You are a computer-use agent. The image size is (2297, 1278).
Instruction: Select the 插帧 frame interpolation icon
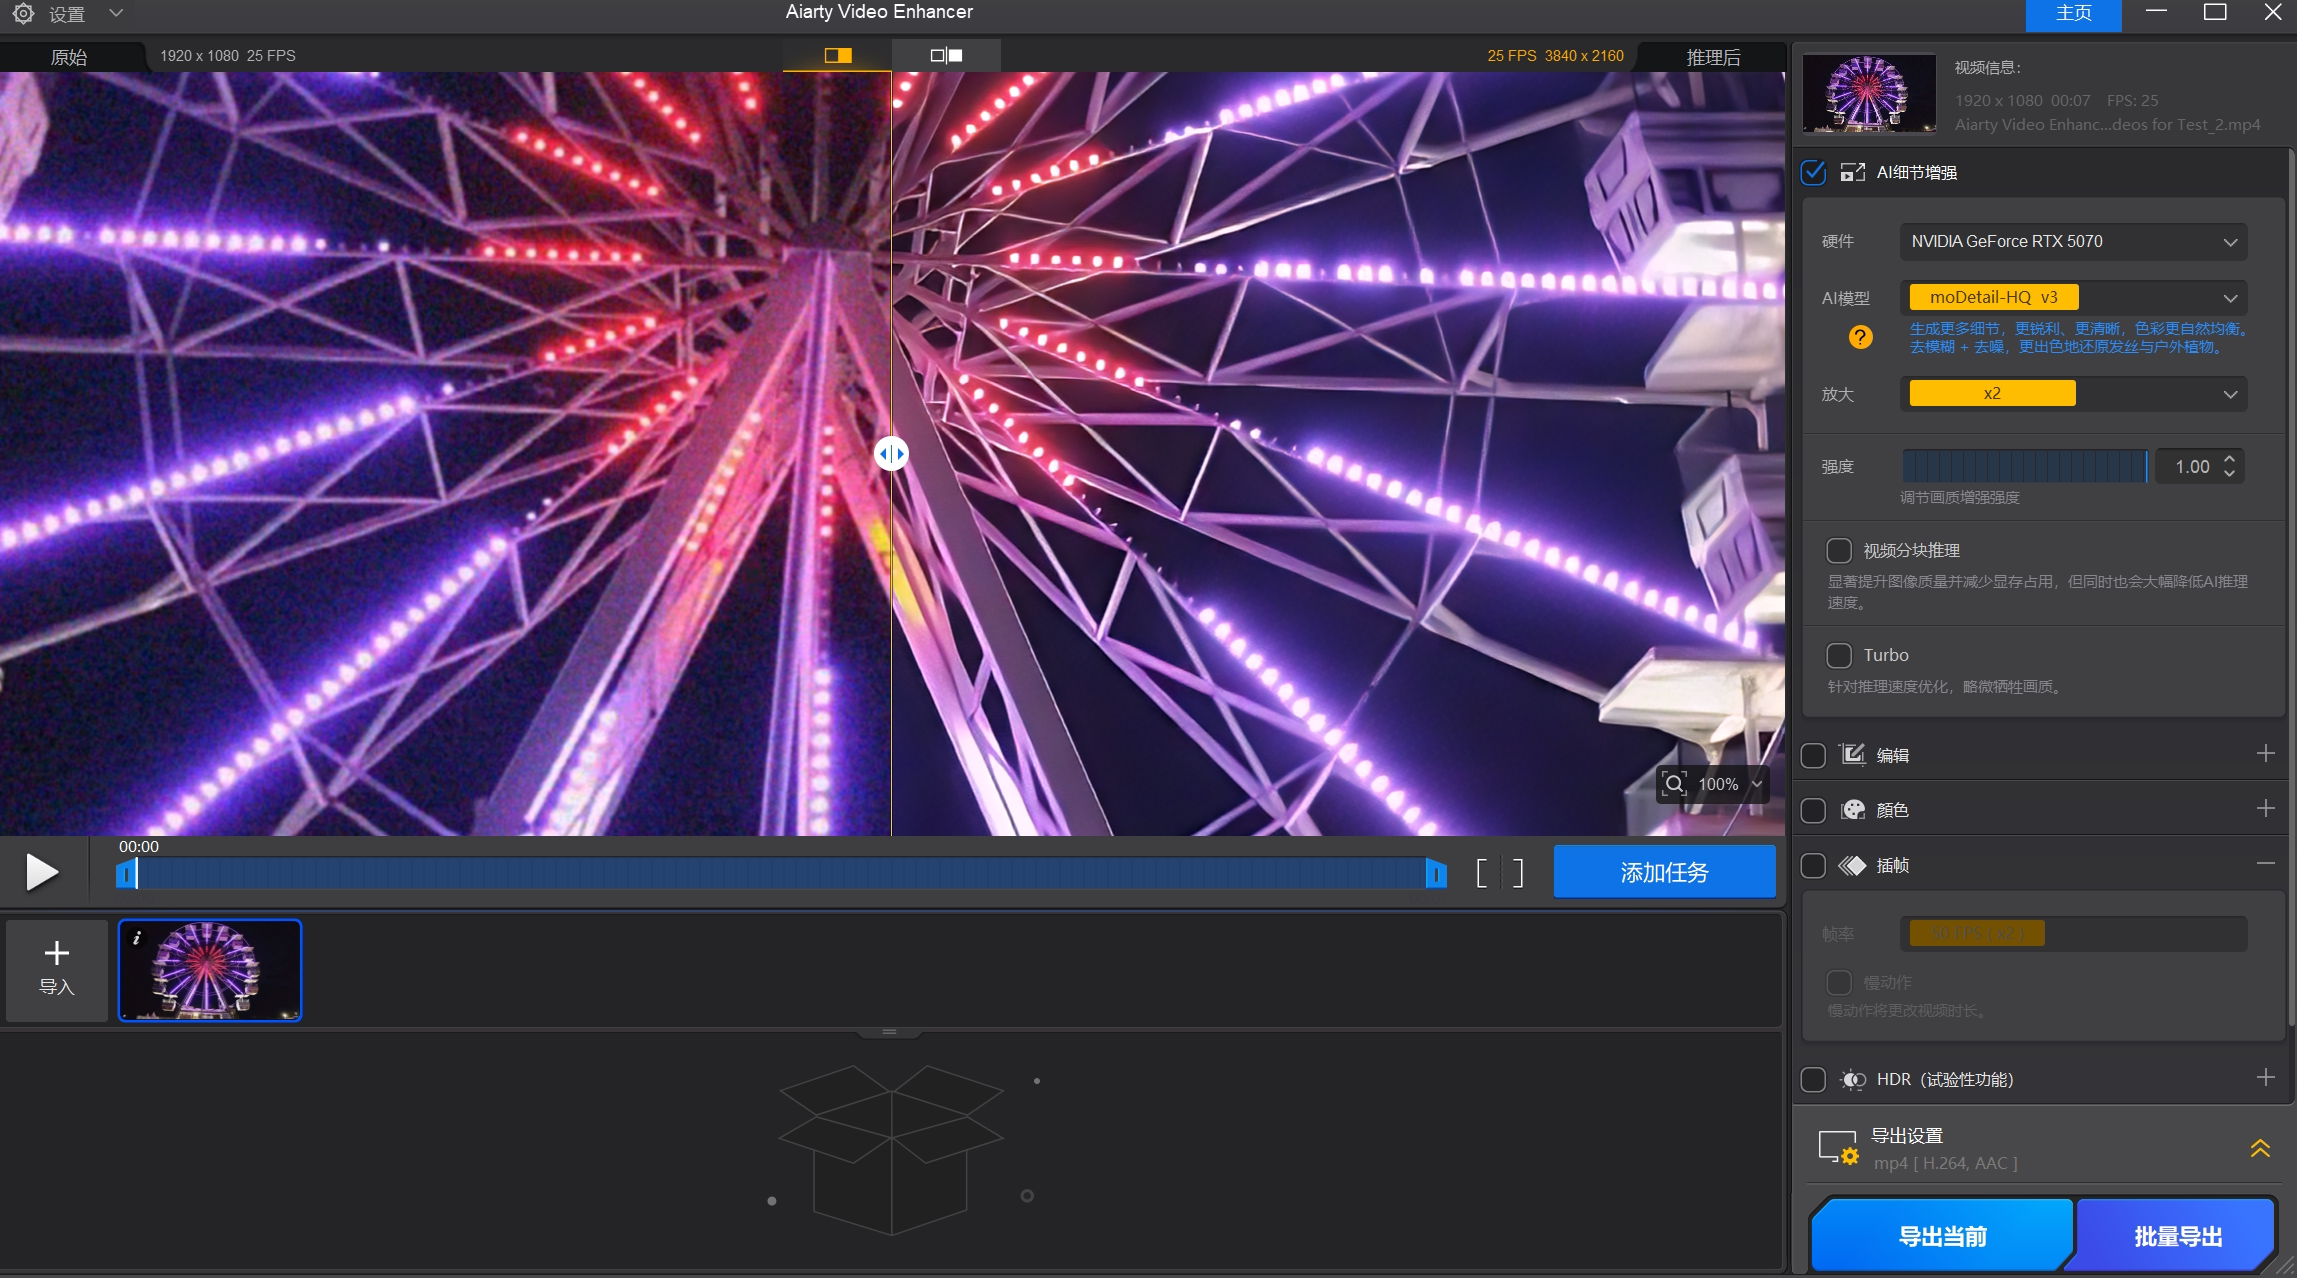click(1853, 865)
